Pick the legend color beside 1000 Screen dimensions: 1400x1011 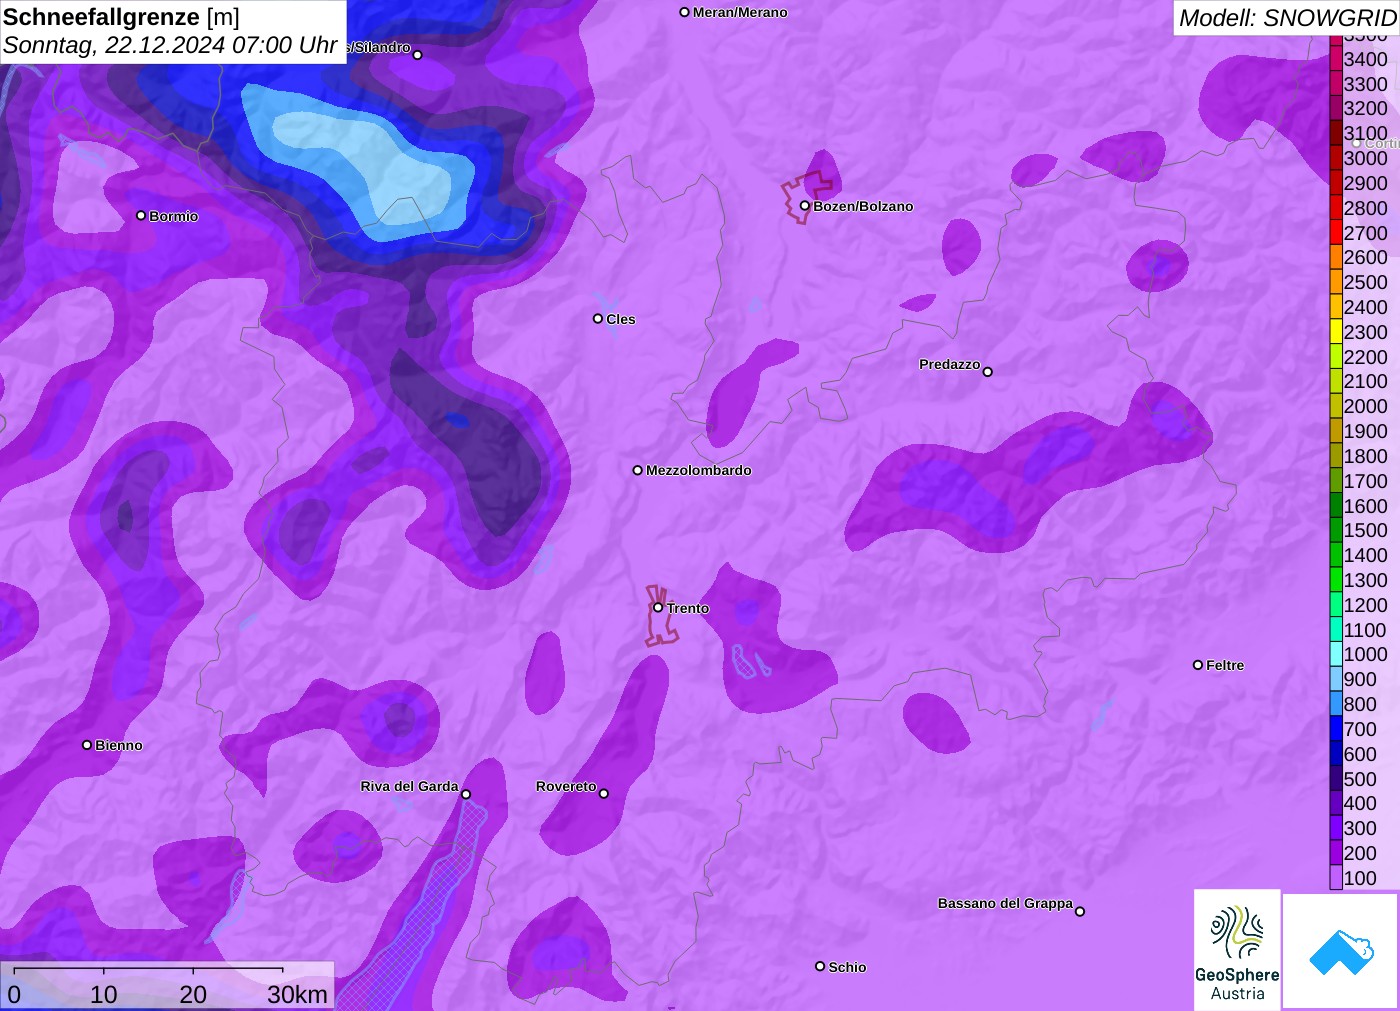click(1336, 654)
